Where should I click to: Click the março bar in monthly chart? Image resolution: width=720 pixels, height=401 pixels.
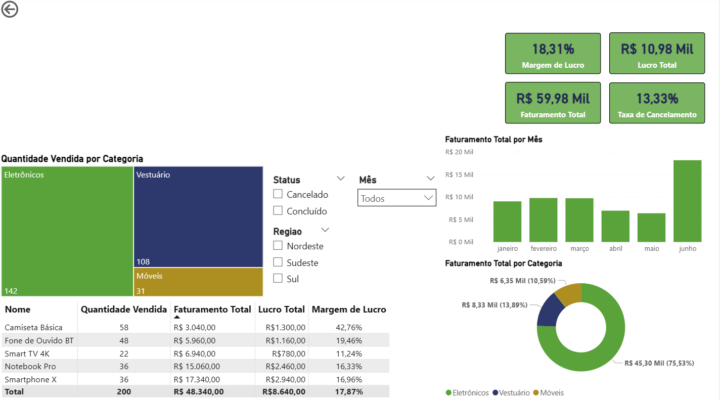click(x=579, y=220)
